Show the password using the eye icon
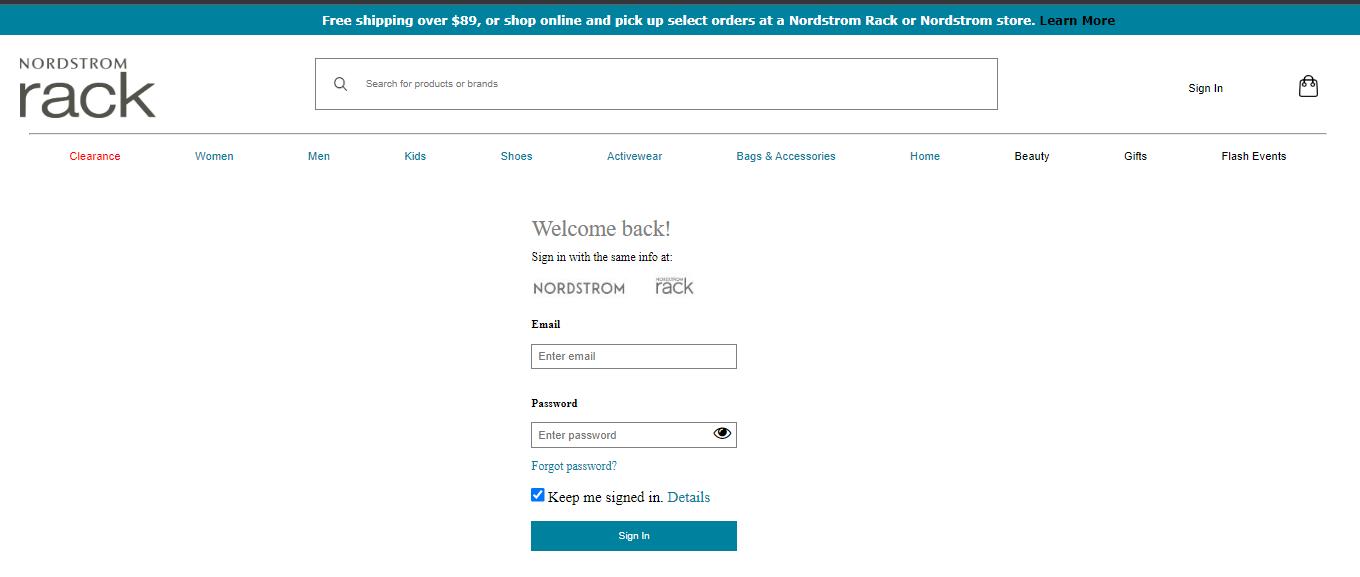 (x=722, y=434)
